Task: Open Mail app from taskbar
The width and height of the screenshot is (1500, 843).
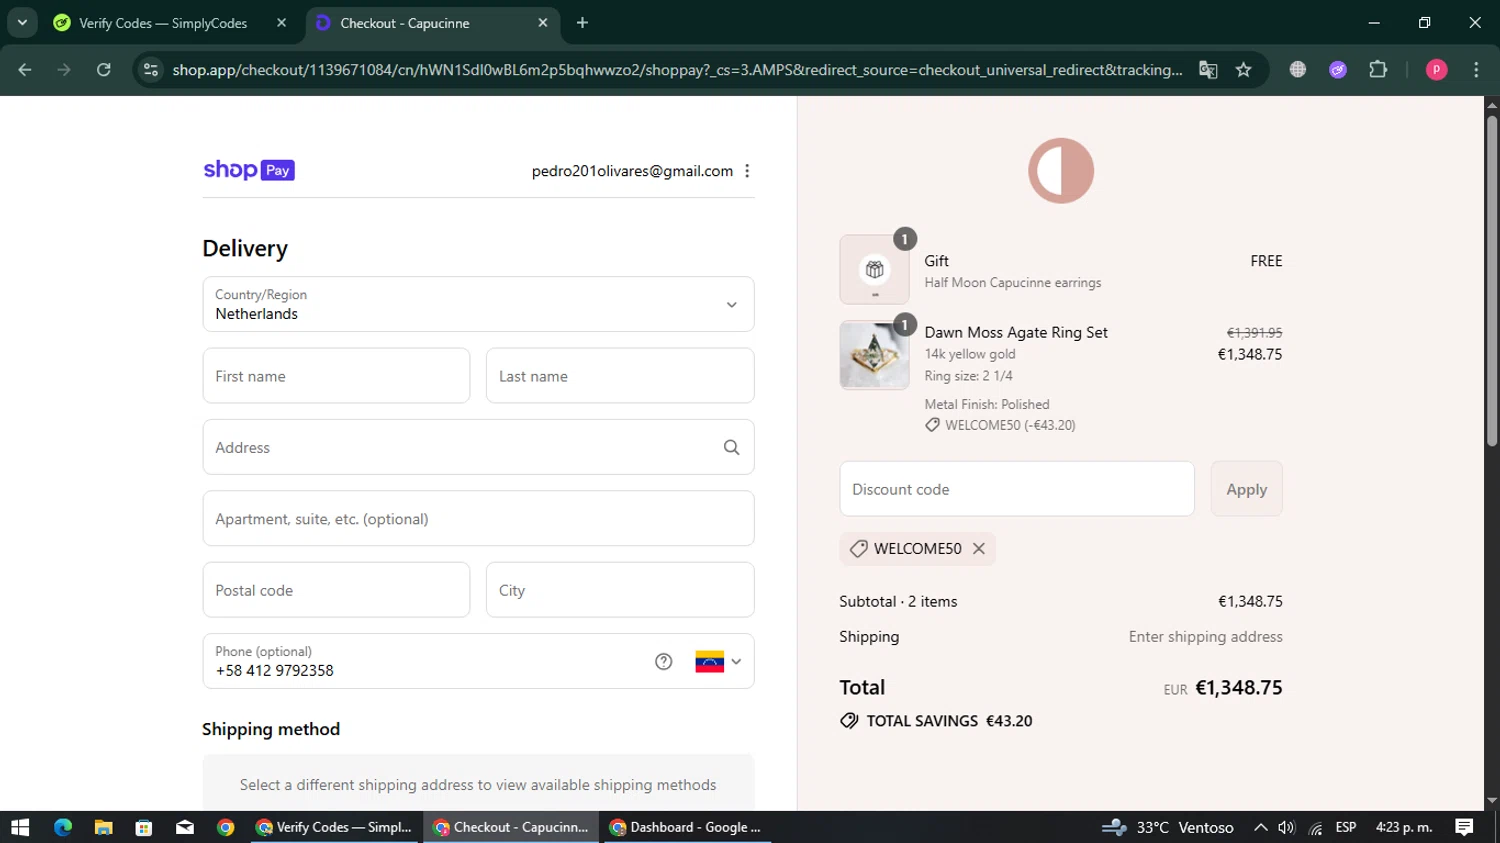Action: point(185,827)
